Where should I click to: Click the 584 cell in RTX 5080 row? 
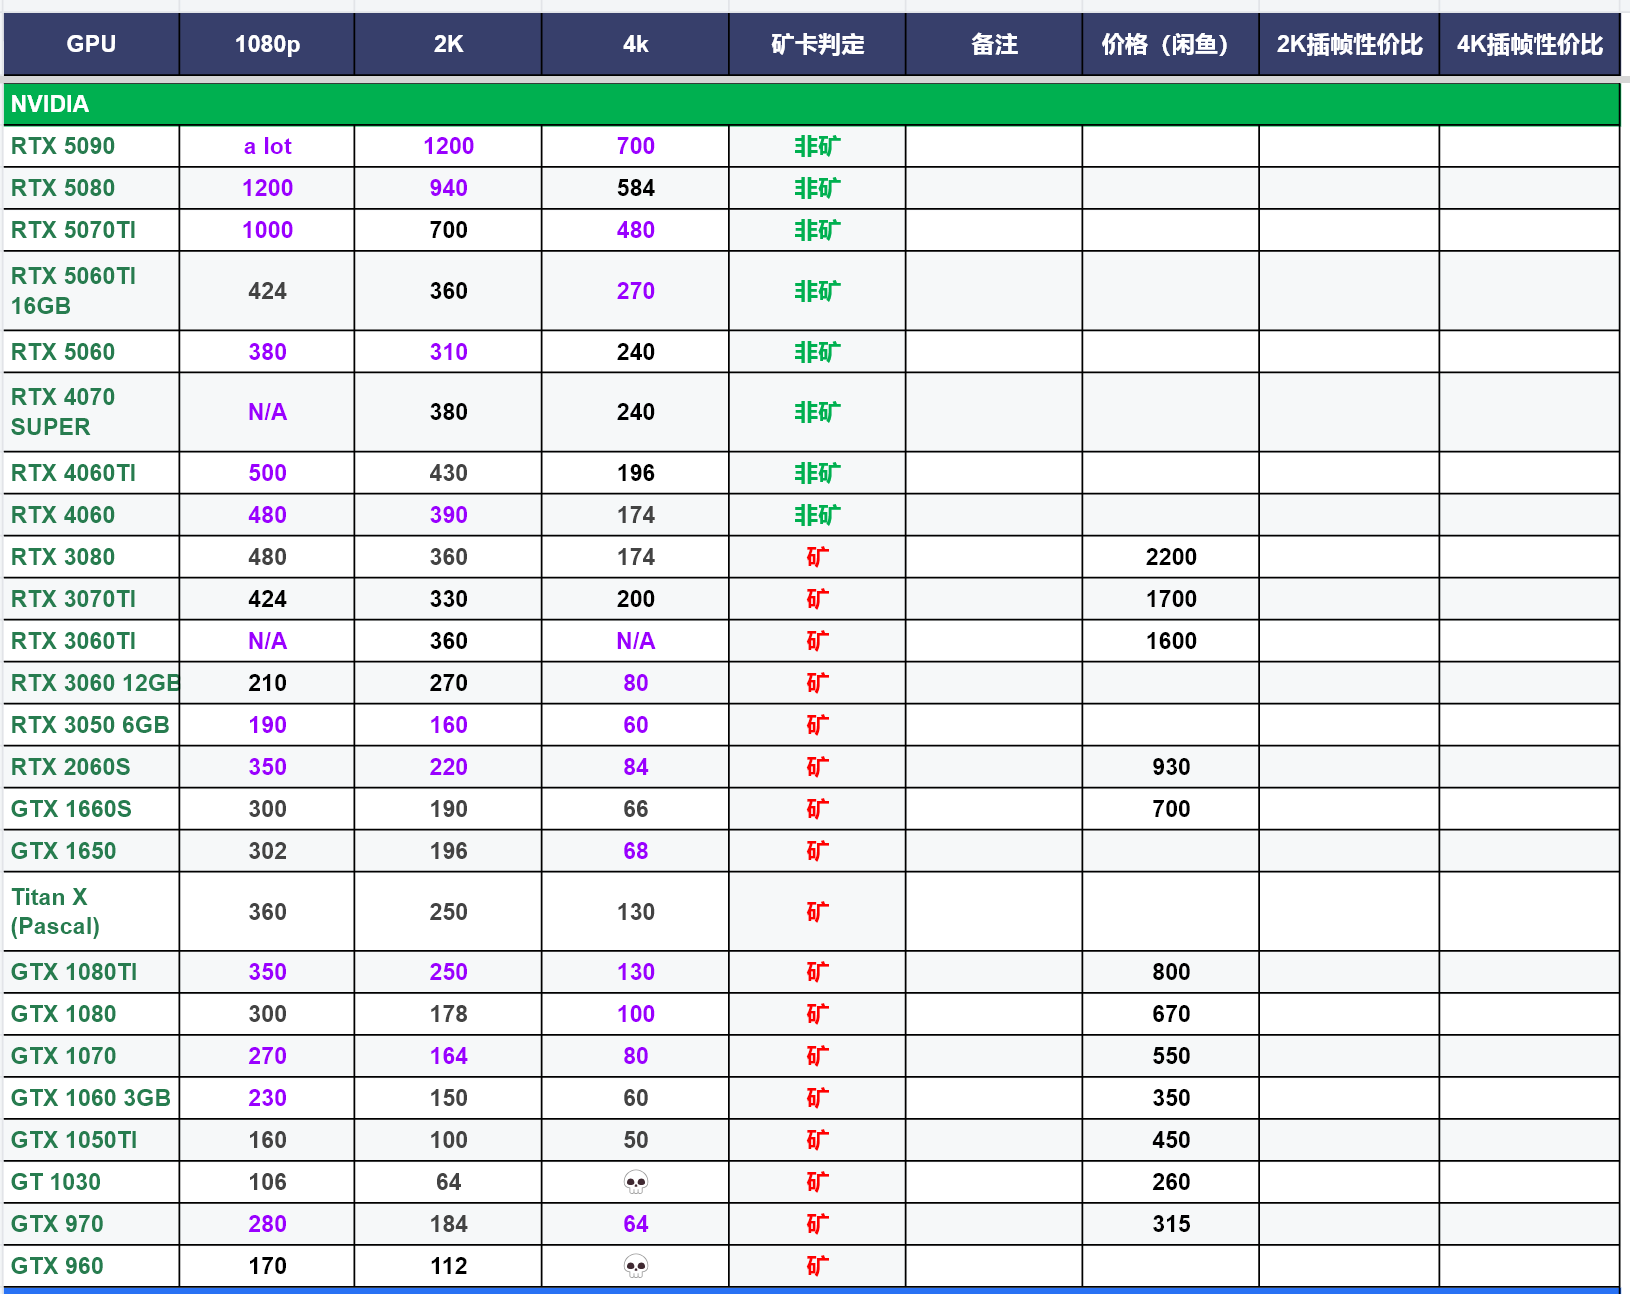coord(635,188)
